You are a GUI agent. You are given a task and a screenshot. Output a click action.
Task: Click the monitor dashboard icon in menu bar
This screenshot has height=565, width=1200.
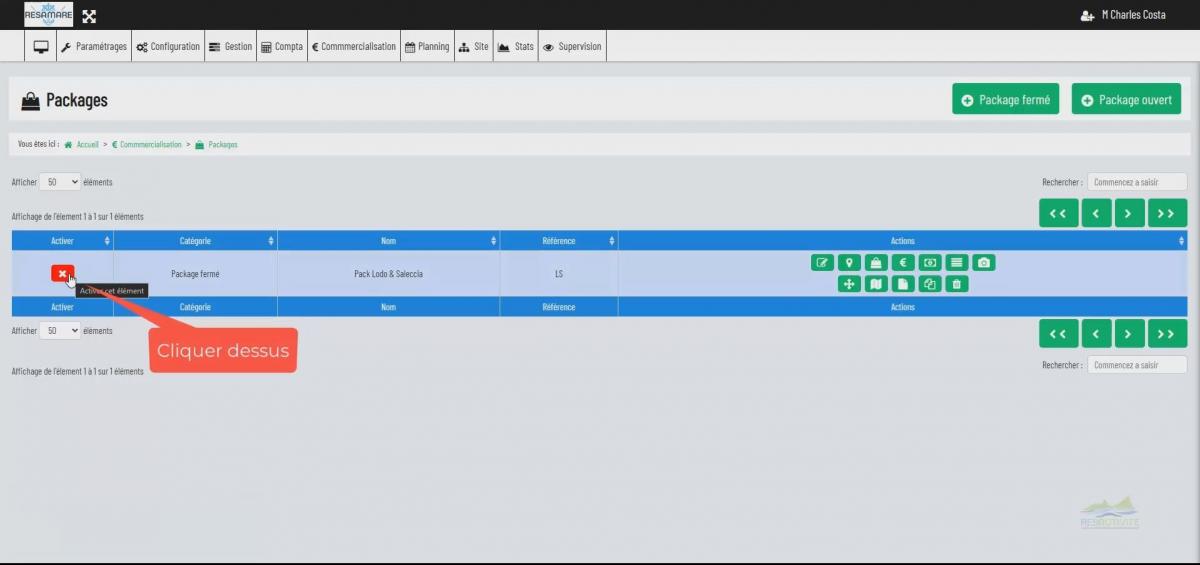click(41, 46)
